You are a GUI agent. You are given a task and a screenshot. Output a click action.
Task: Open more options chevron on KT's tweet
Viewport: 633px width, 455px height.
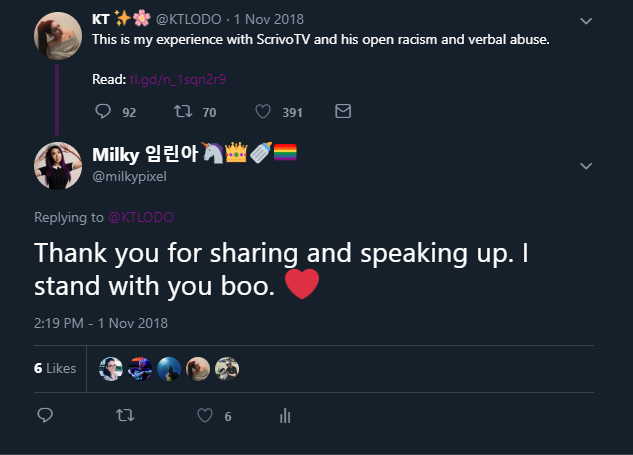tap(586, 21)
